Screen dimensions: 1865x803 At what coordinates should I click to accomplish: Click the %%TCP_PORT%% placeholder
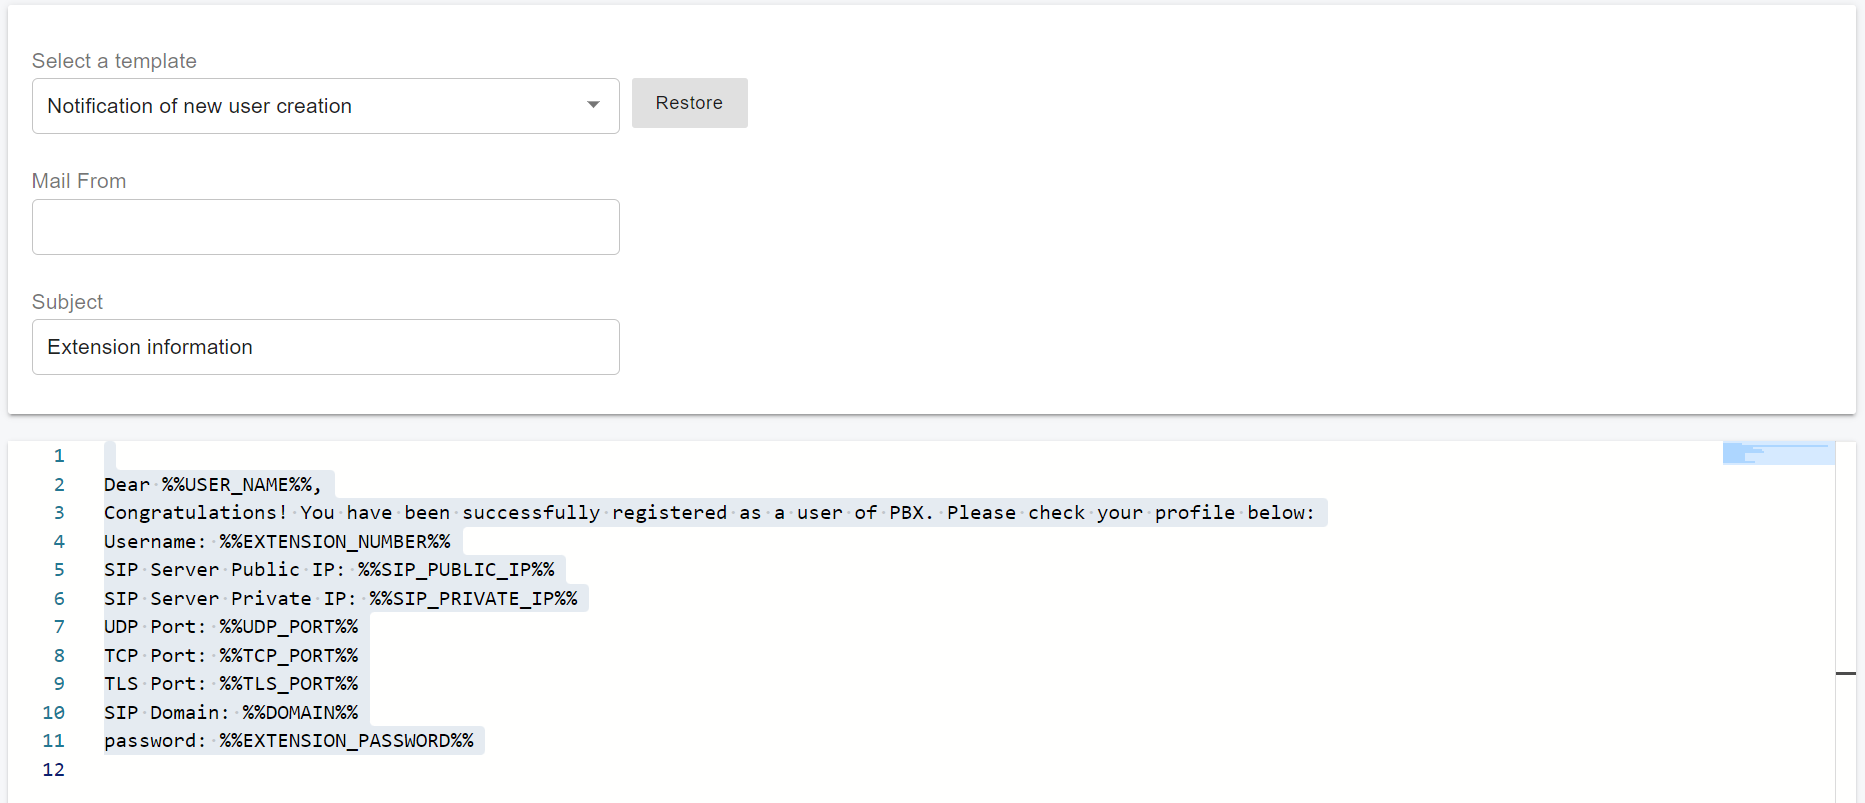pos(288,656)
